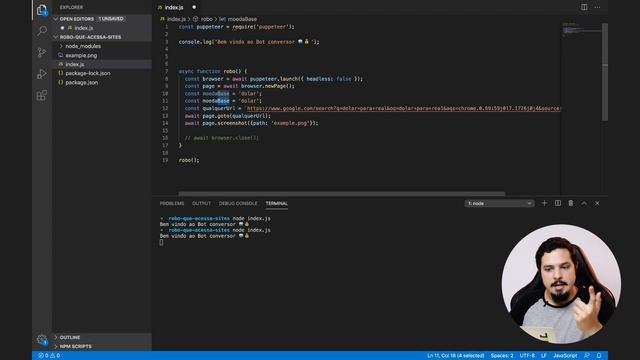Open the notifications bell in status bar
The width and height of the screenshot is (640, 360).
pyautogui.click(x=599, y=356)
